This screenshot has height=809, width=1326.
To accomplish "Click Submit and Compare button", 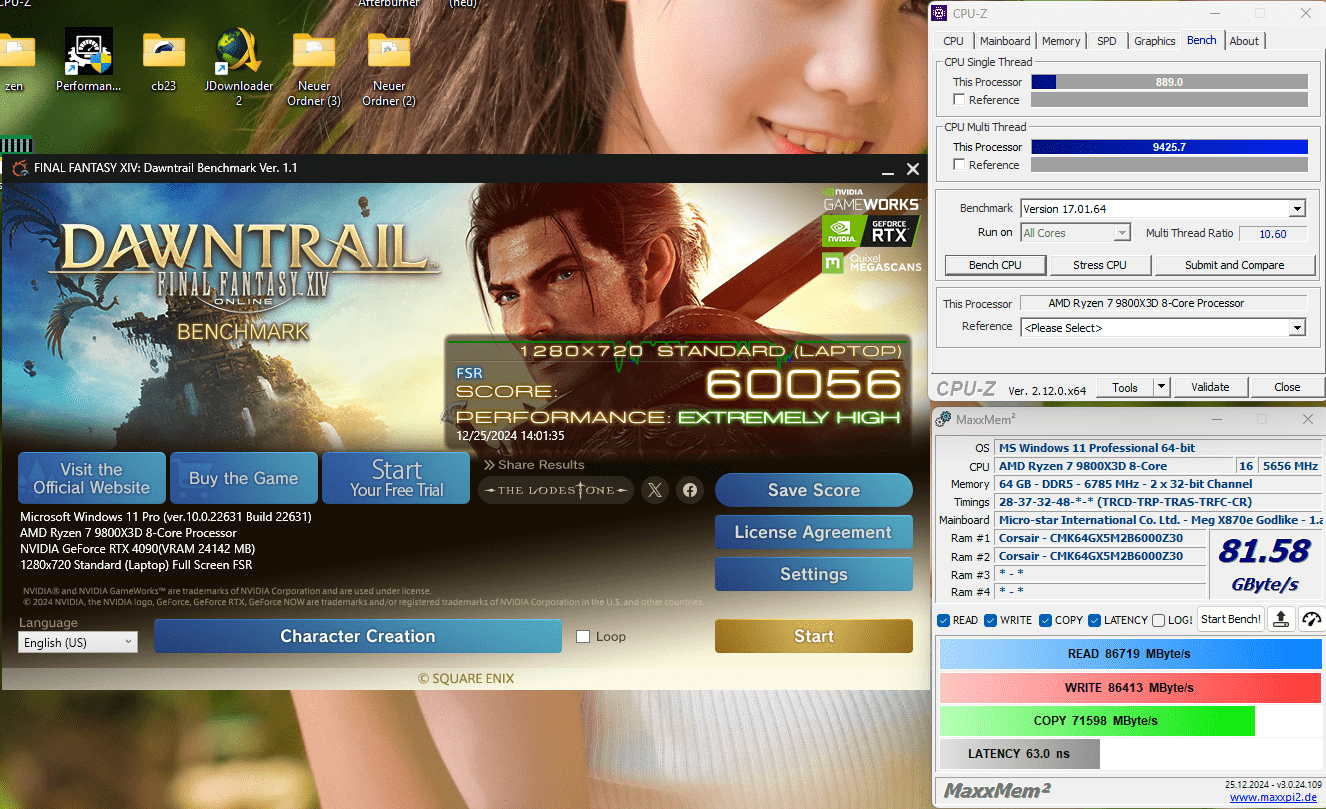I will coord(1234,265).
